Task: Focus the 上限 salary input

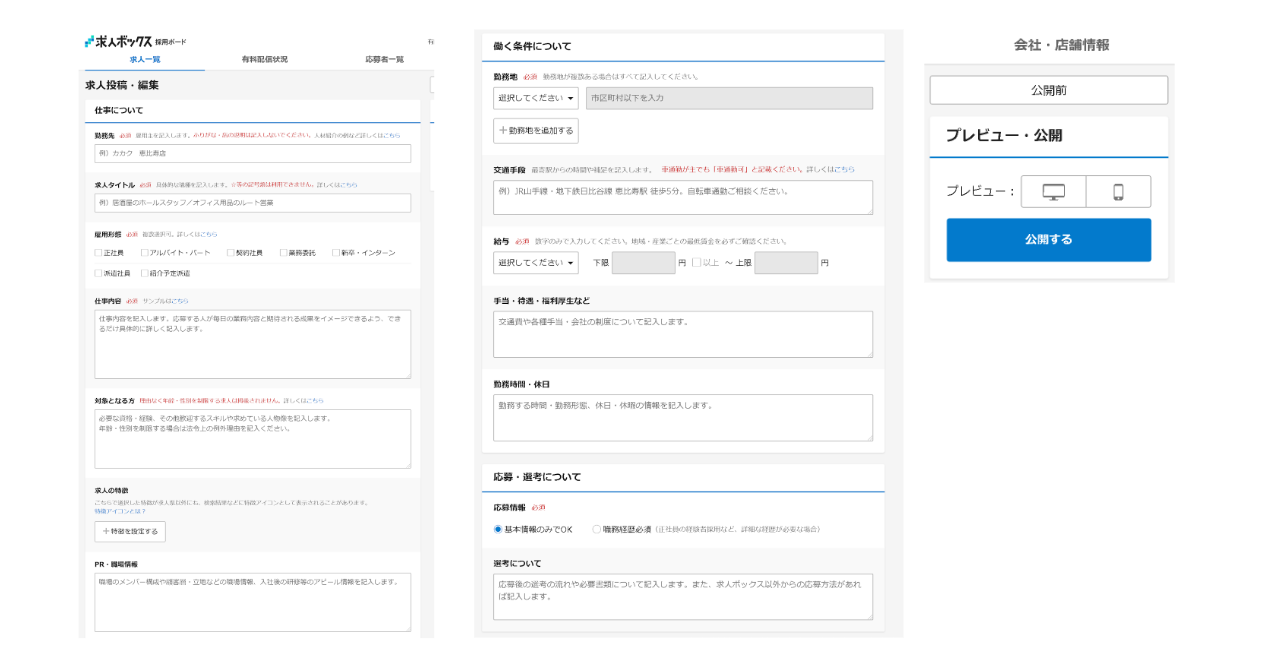Action: click(x=786, y=263)
